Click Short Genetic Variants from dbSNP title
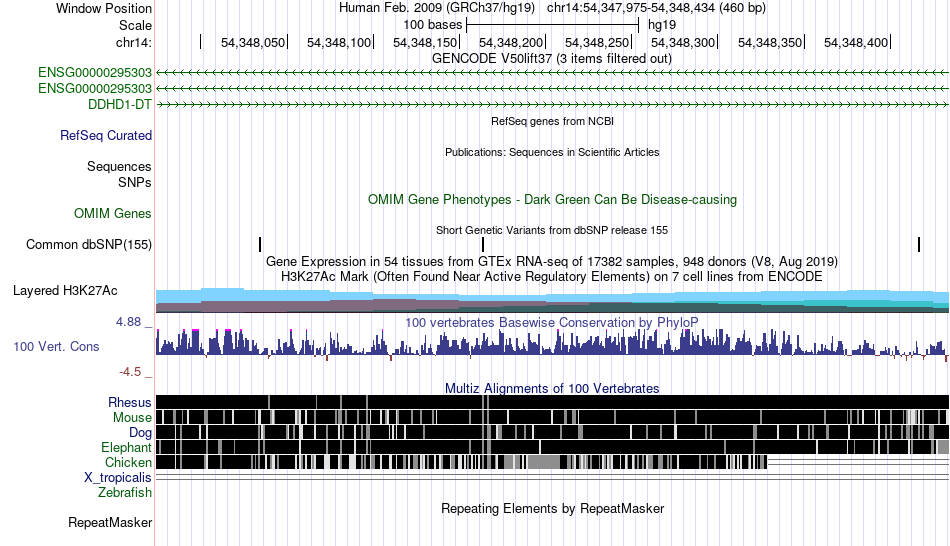Screen dimensions: 950x546 [x=552, y=230]
